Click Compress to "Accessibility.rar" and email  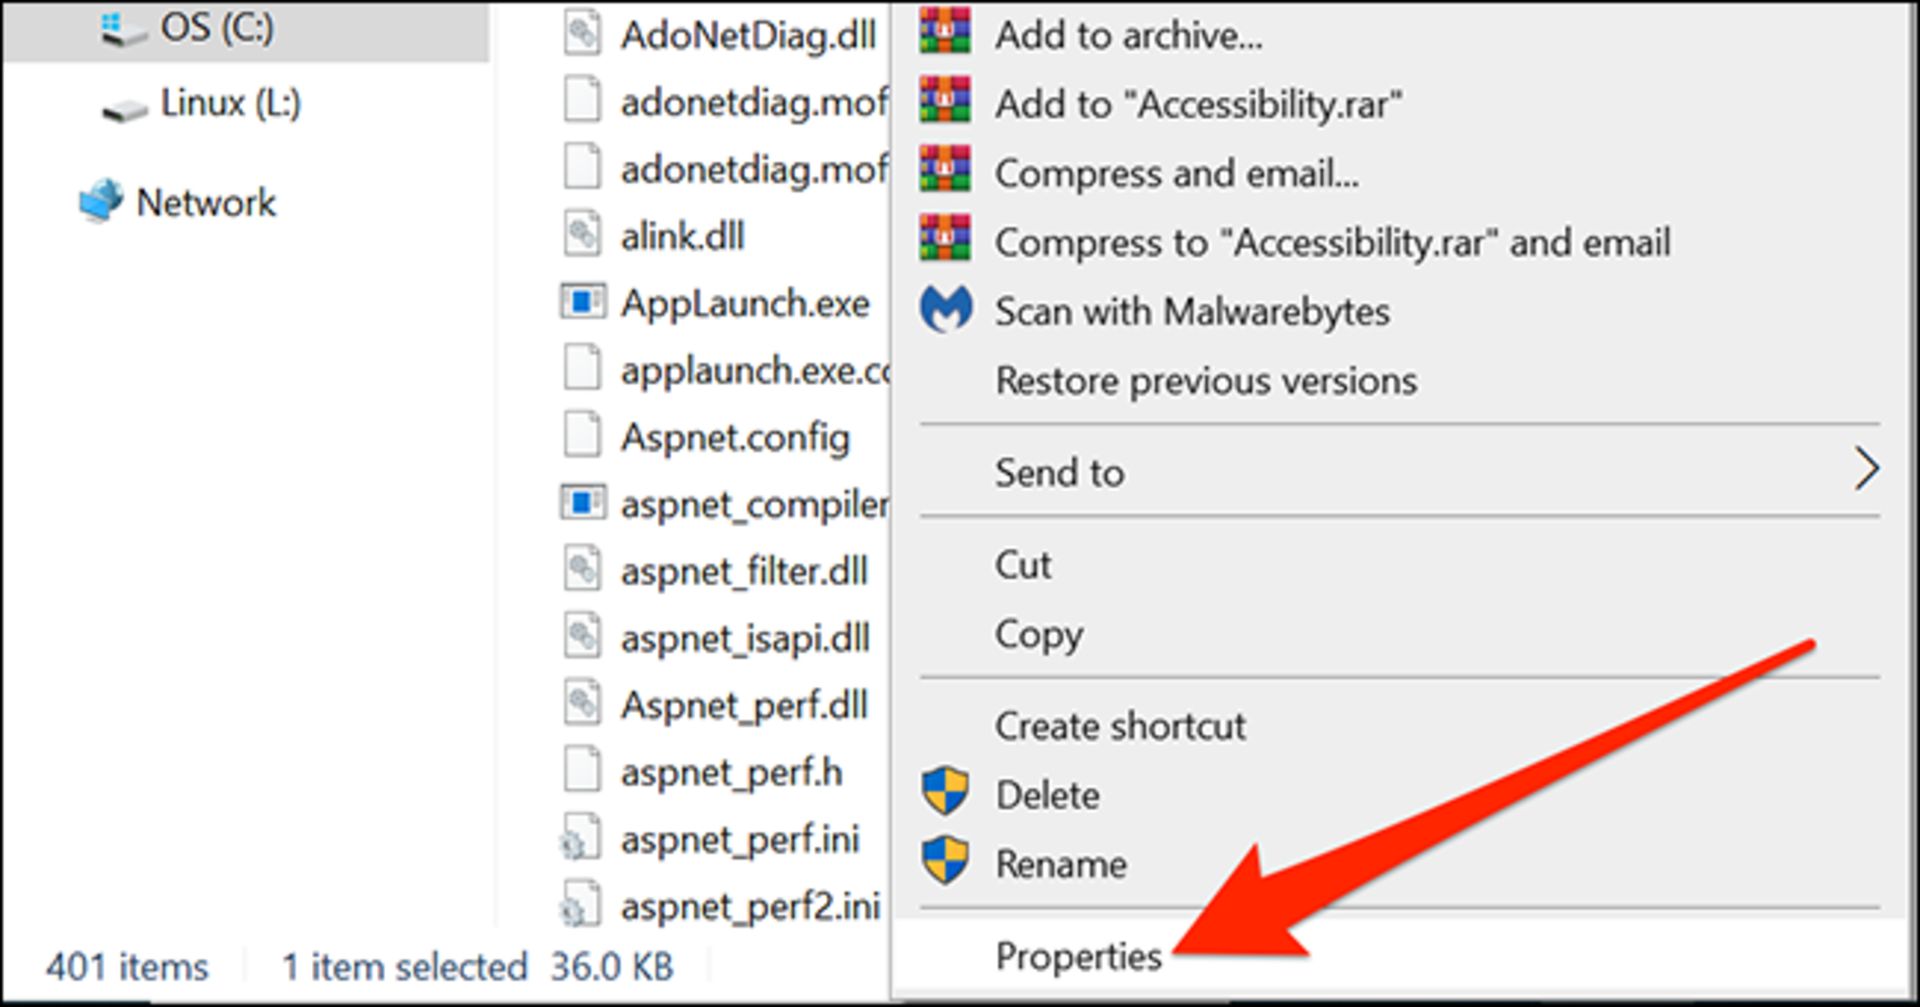(x=1331, y=242)
